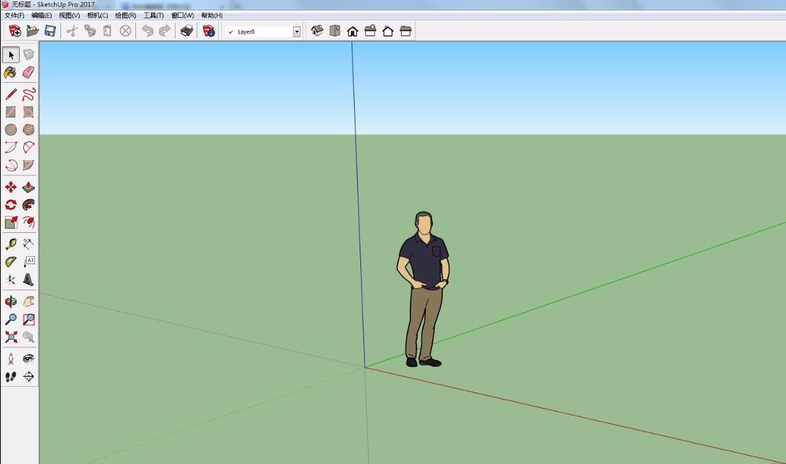Image resolution: width=786 pixels, height=464 pixels.
Task: Click the Erase circled-X icon
Action: coord(125,31)
